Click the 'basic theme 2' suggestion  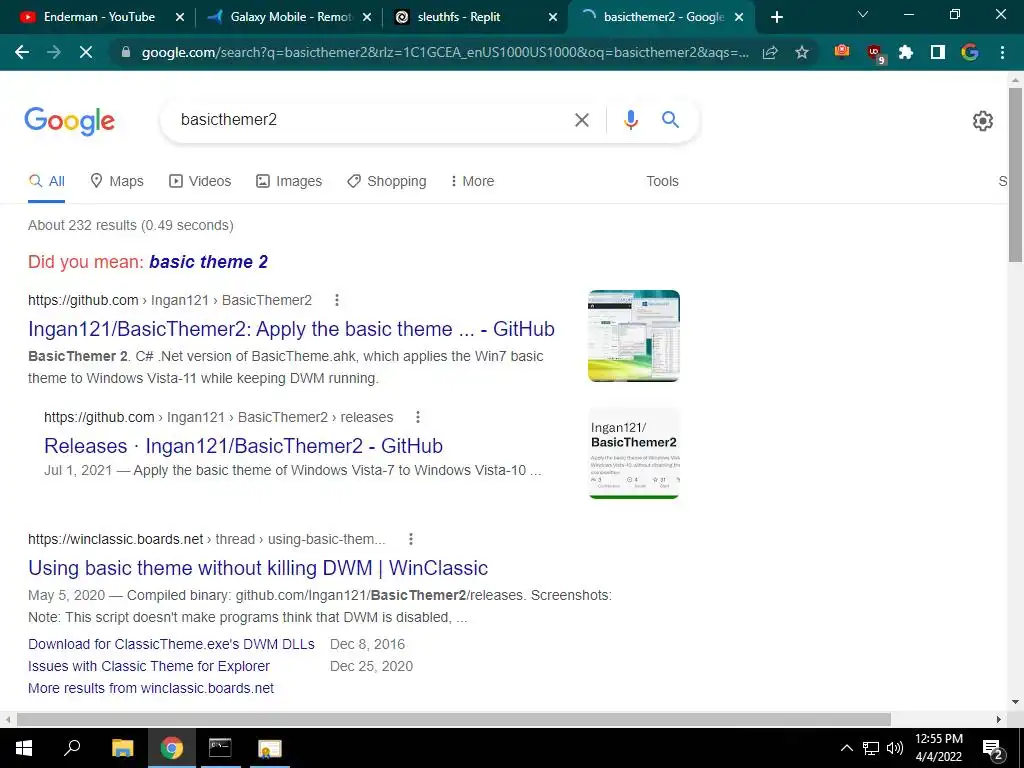(x=208, y=262)
